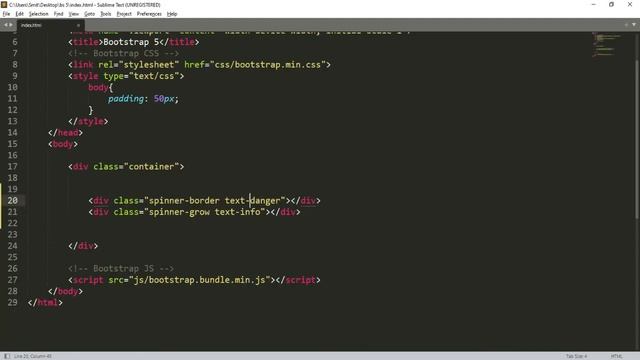640x360 pixels.
Task: Add new tab with plus icon
Action: point(626,25)
